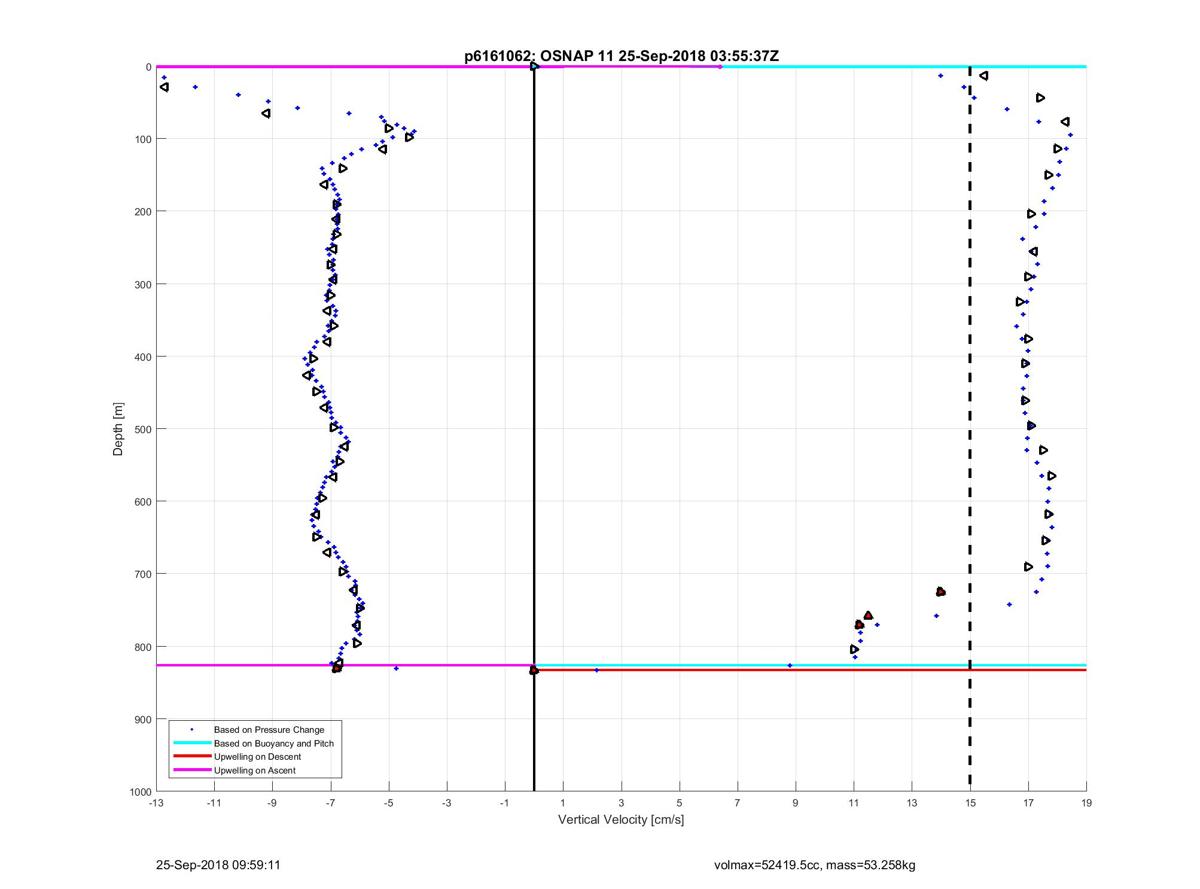Click the y-axis tick label '100'
Screen dimensions: 1200x889
click(142, 139)
